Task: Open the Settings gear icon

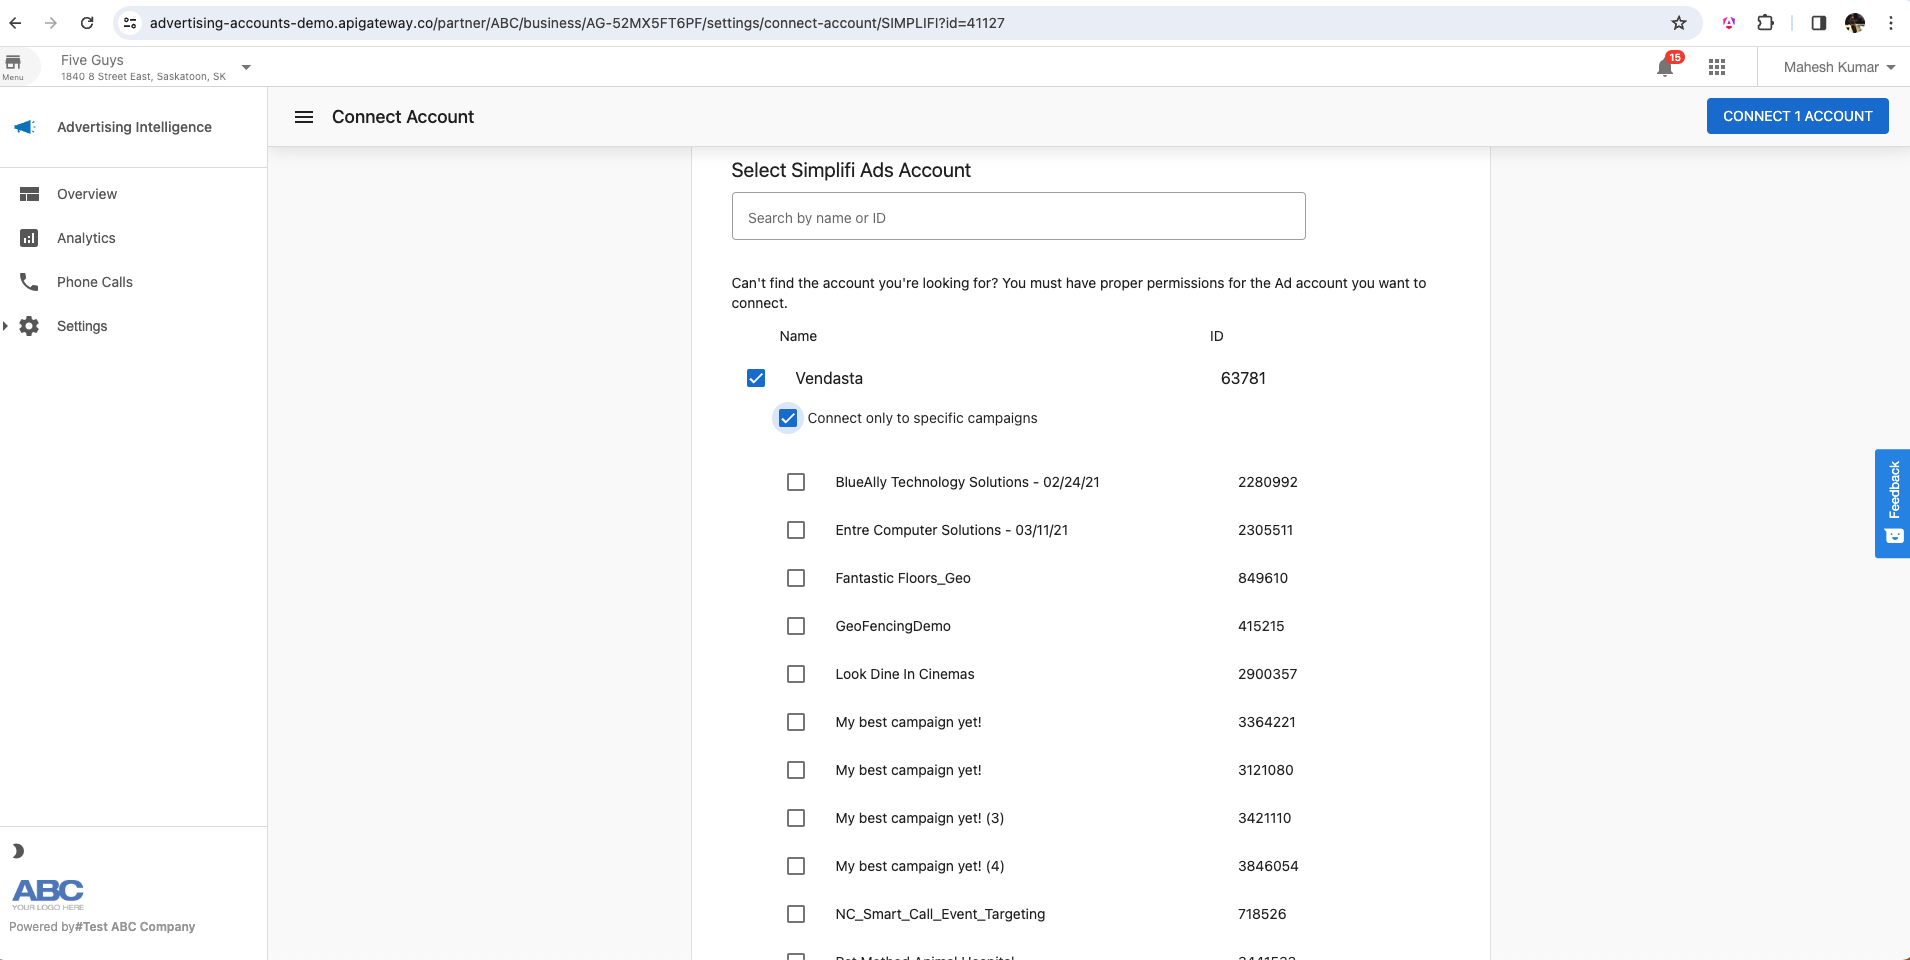Action: coord(29,325)
